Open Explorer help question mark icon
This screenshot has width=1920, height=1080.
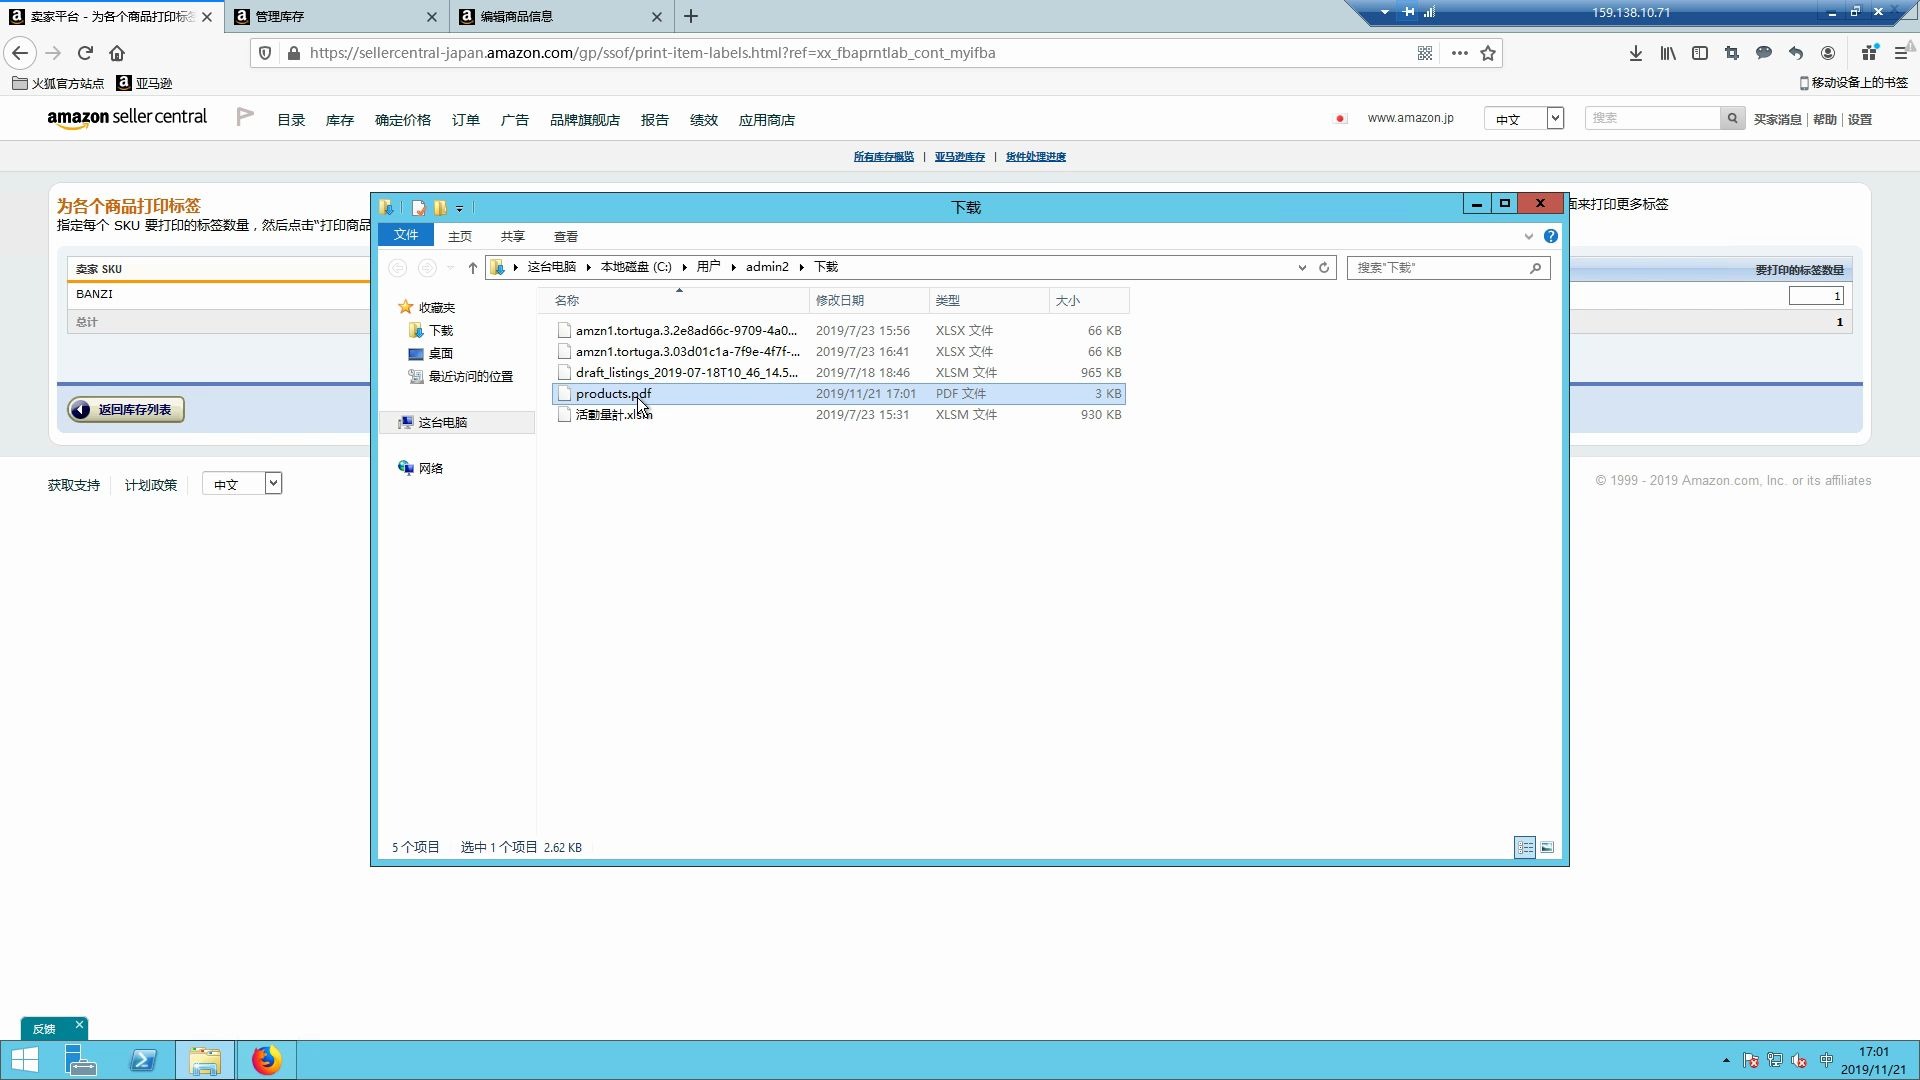click(1550, 236)
